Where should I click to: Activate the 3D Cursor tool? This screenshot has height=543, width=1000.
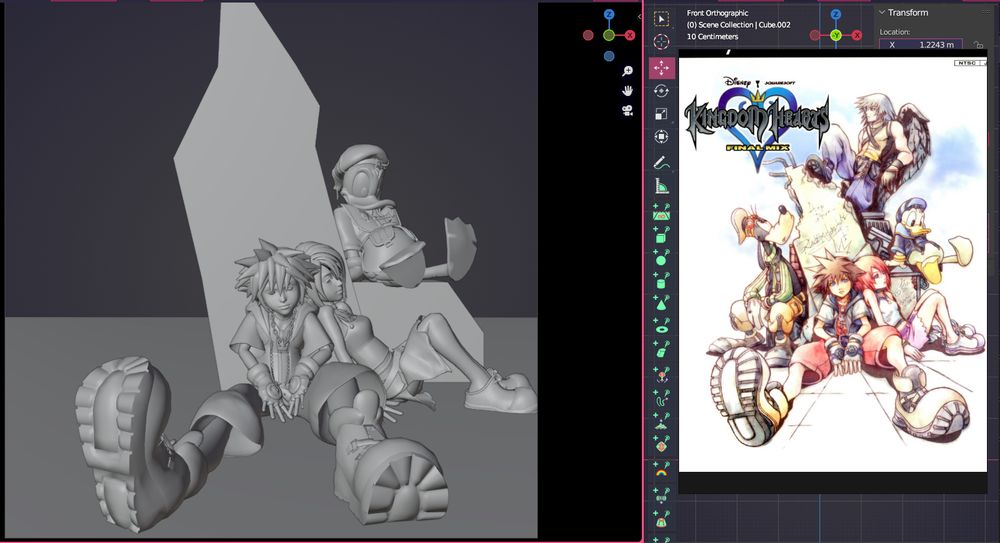click(x=661, y=41)
